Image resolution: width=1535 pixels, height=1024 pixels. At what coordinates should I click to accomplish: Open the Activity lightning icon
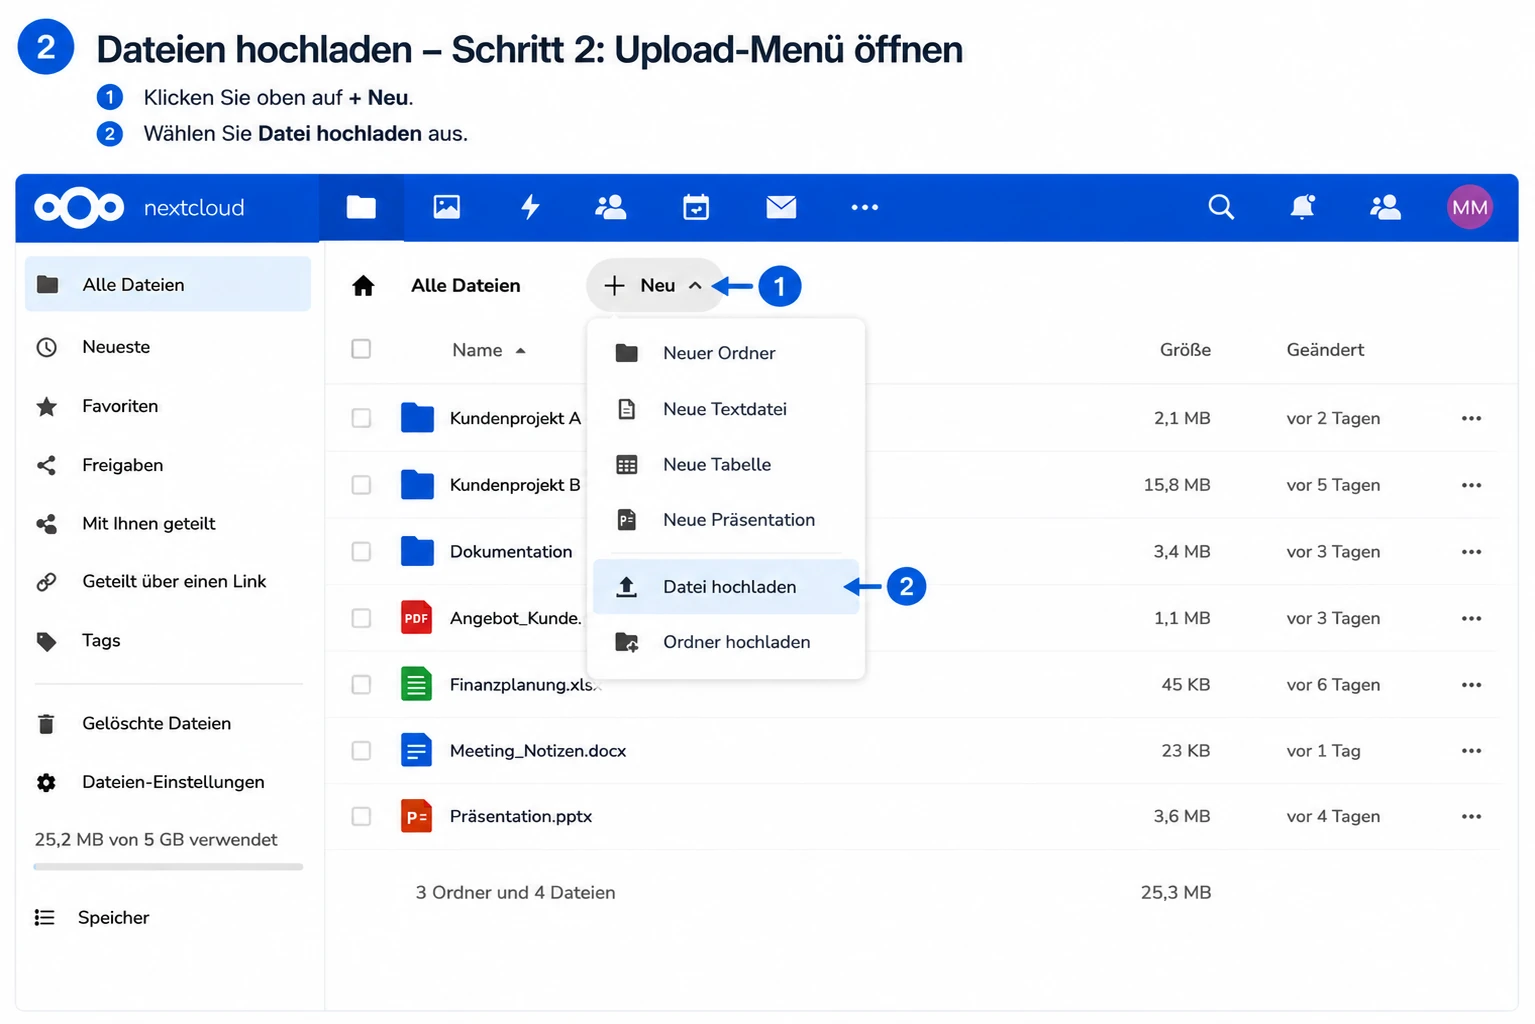pos(530,207)
